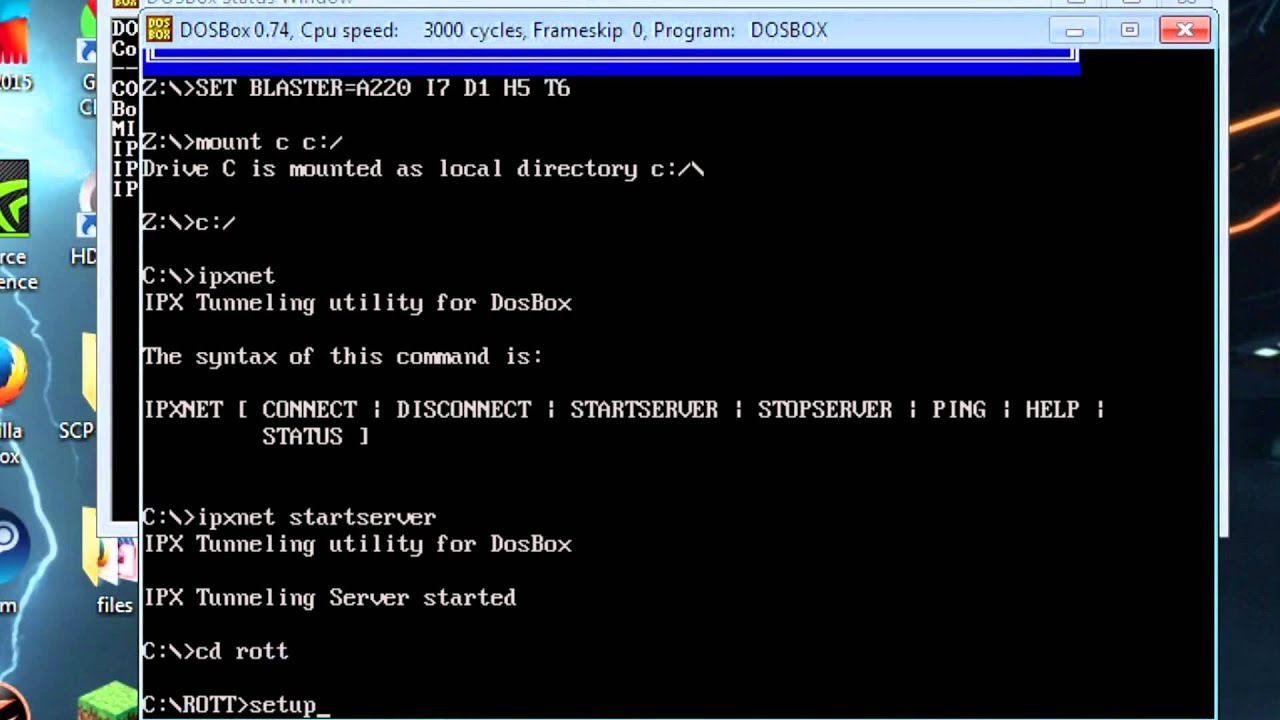Click the 'ipxnet startserver' command line
The image size is (1280, 720).
[289, 518]
